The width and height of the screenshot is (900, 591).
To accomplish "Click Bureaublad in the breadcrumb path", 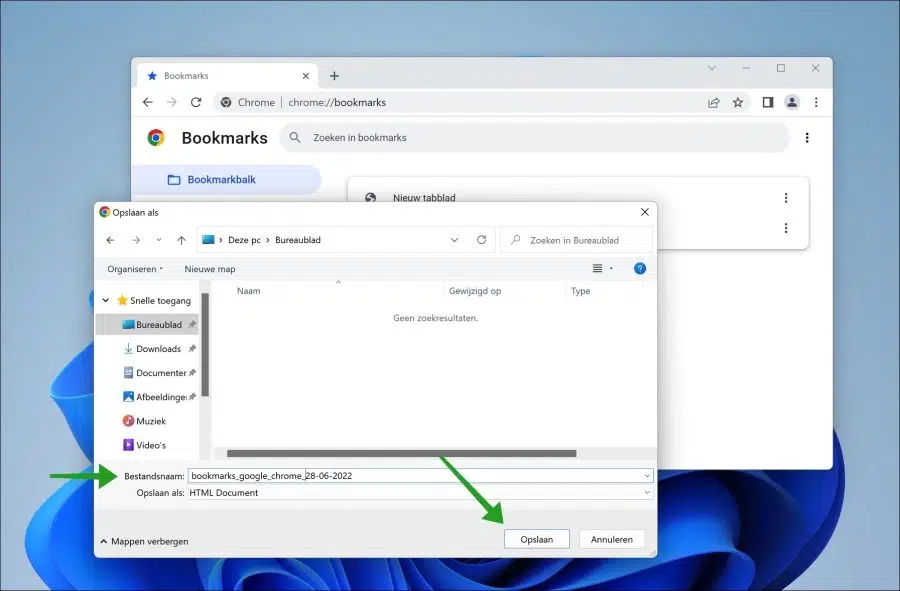I will [298, 240].
